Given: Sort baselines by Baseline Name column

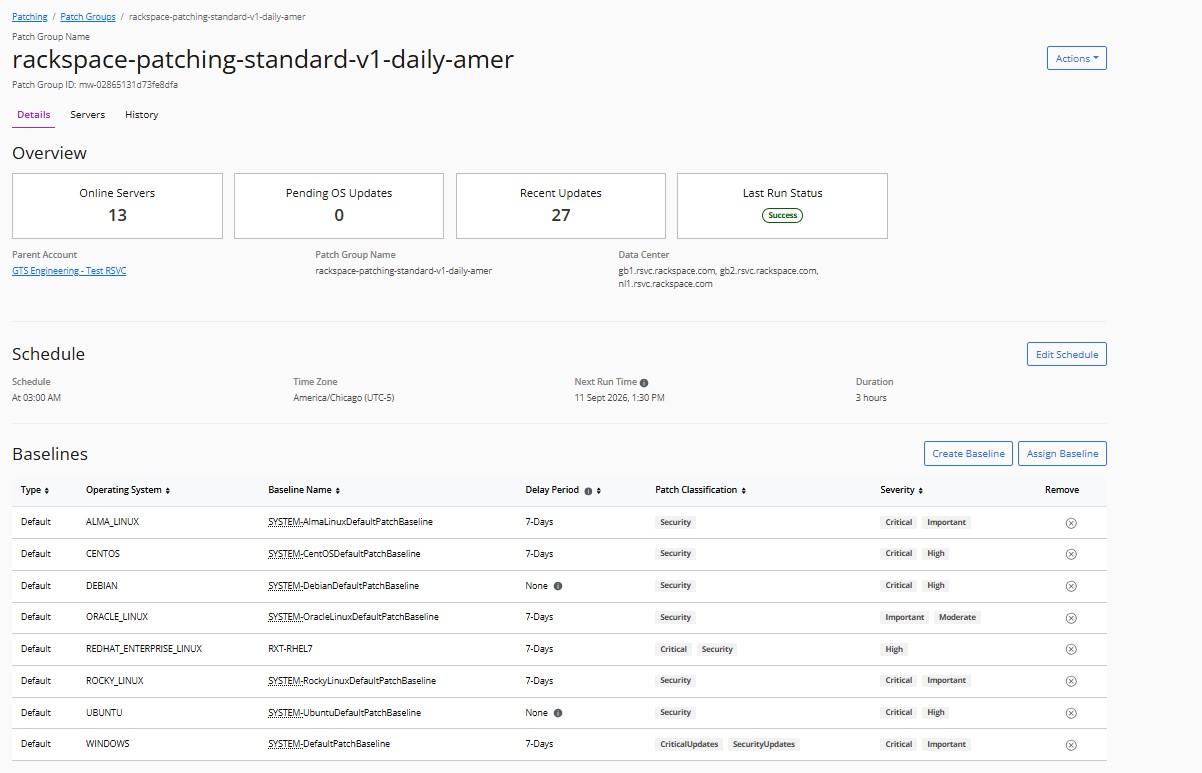Looking at the screenshot, I should [338, 491].
